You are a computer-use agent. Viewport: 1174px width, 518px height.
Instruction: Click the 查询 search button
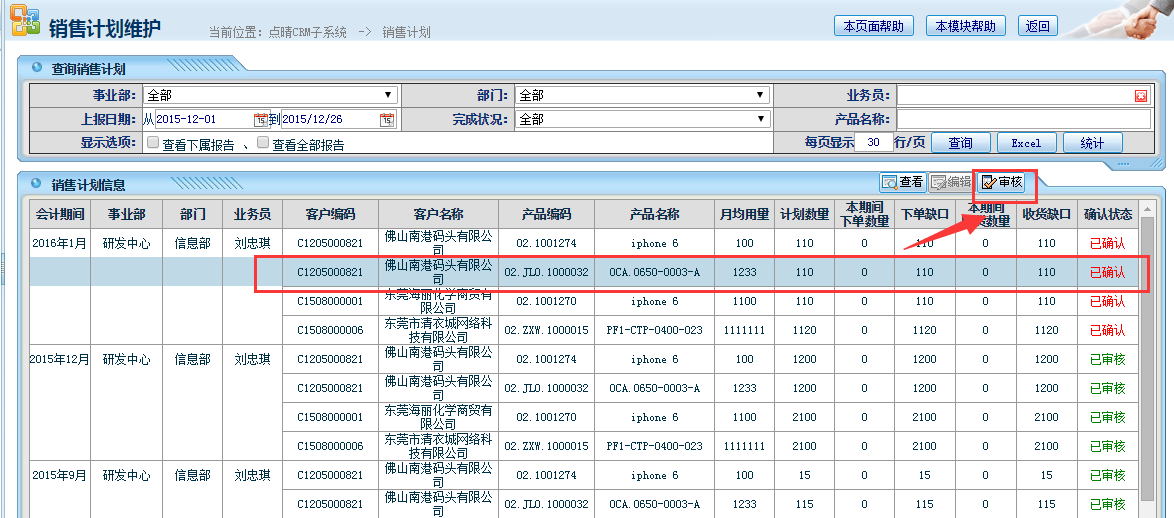(x=960, y=143)
